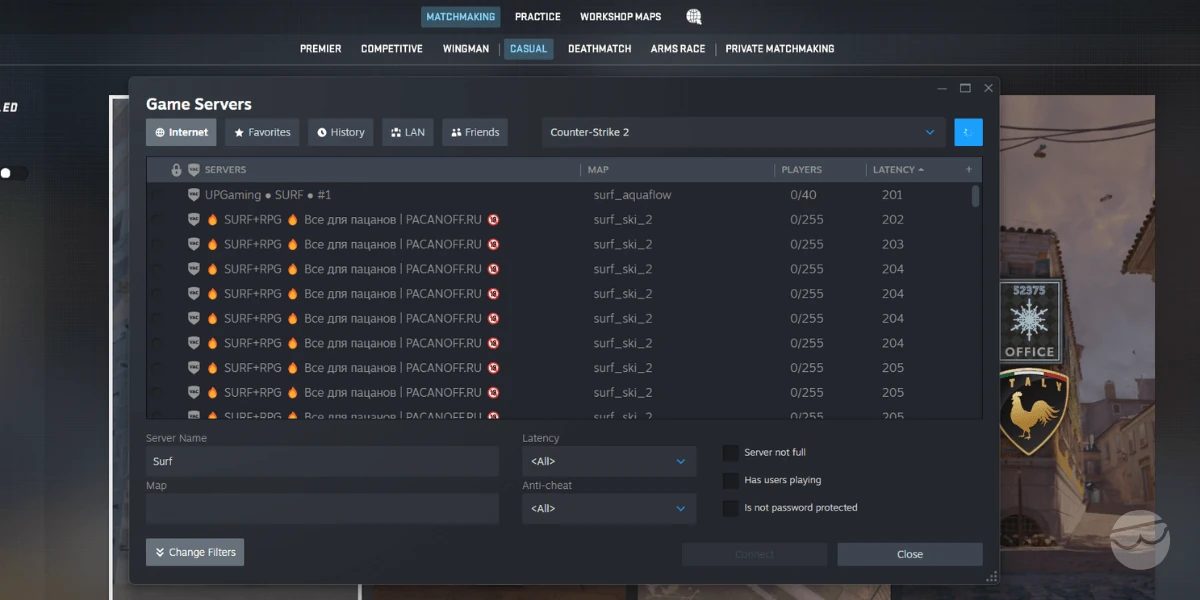Sort the list by SERVERS name column
Screen dimensions: 1200x600
pos(225,170)
